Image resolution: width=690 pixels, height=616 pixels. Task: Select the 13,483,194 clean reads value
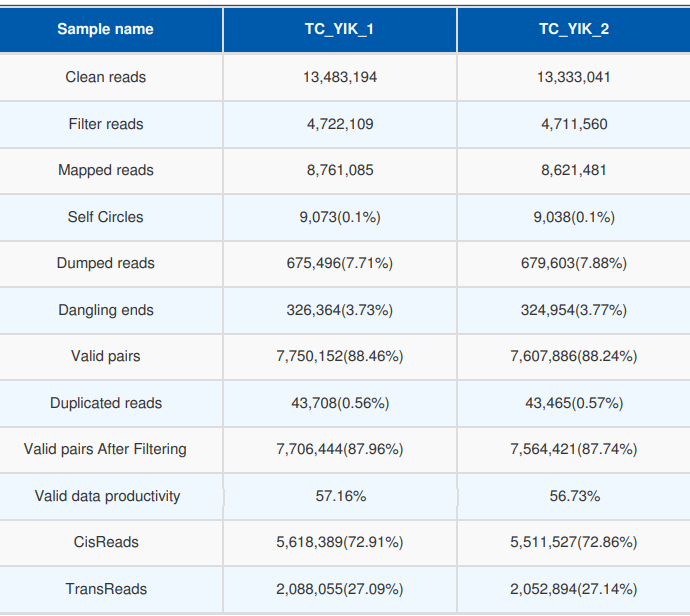pyautogui.click(x=339, y=77)
